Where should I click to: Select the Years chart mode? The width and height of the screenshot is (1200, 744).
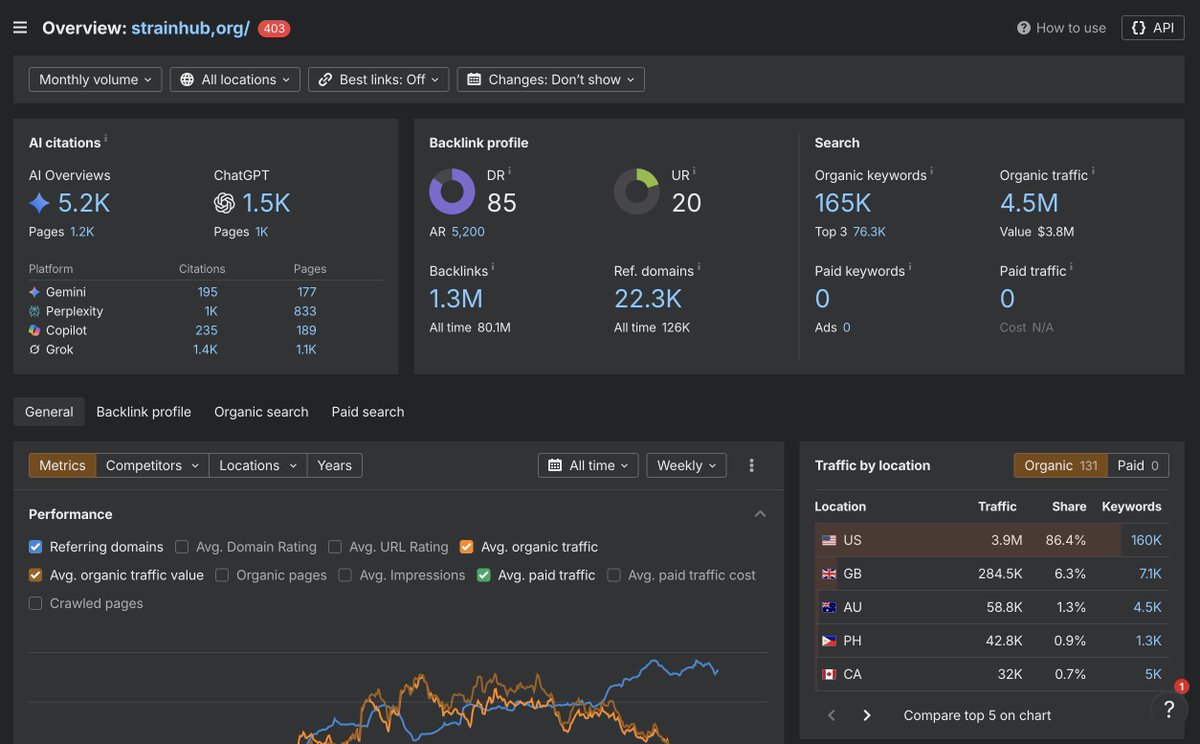[x=334, y=465]
